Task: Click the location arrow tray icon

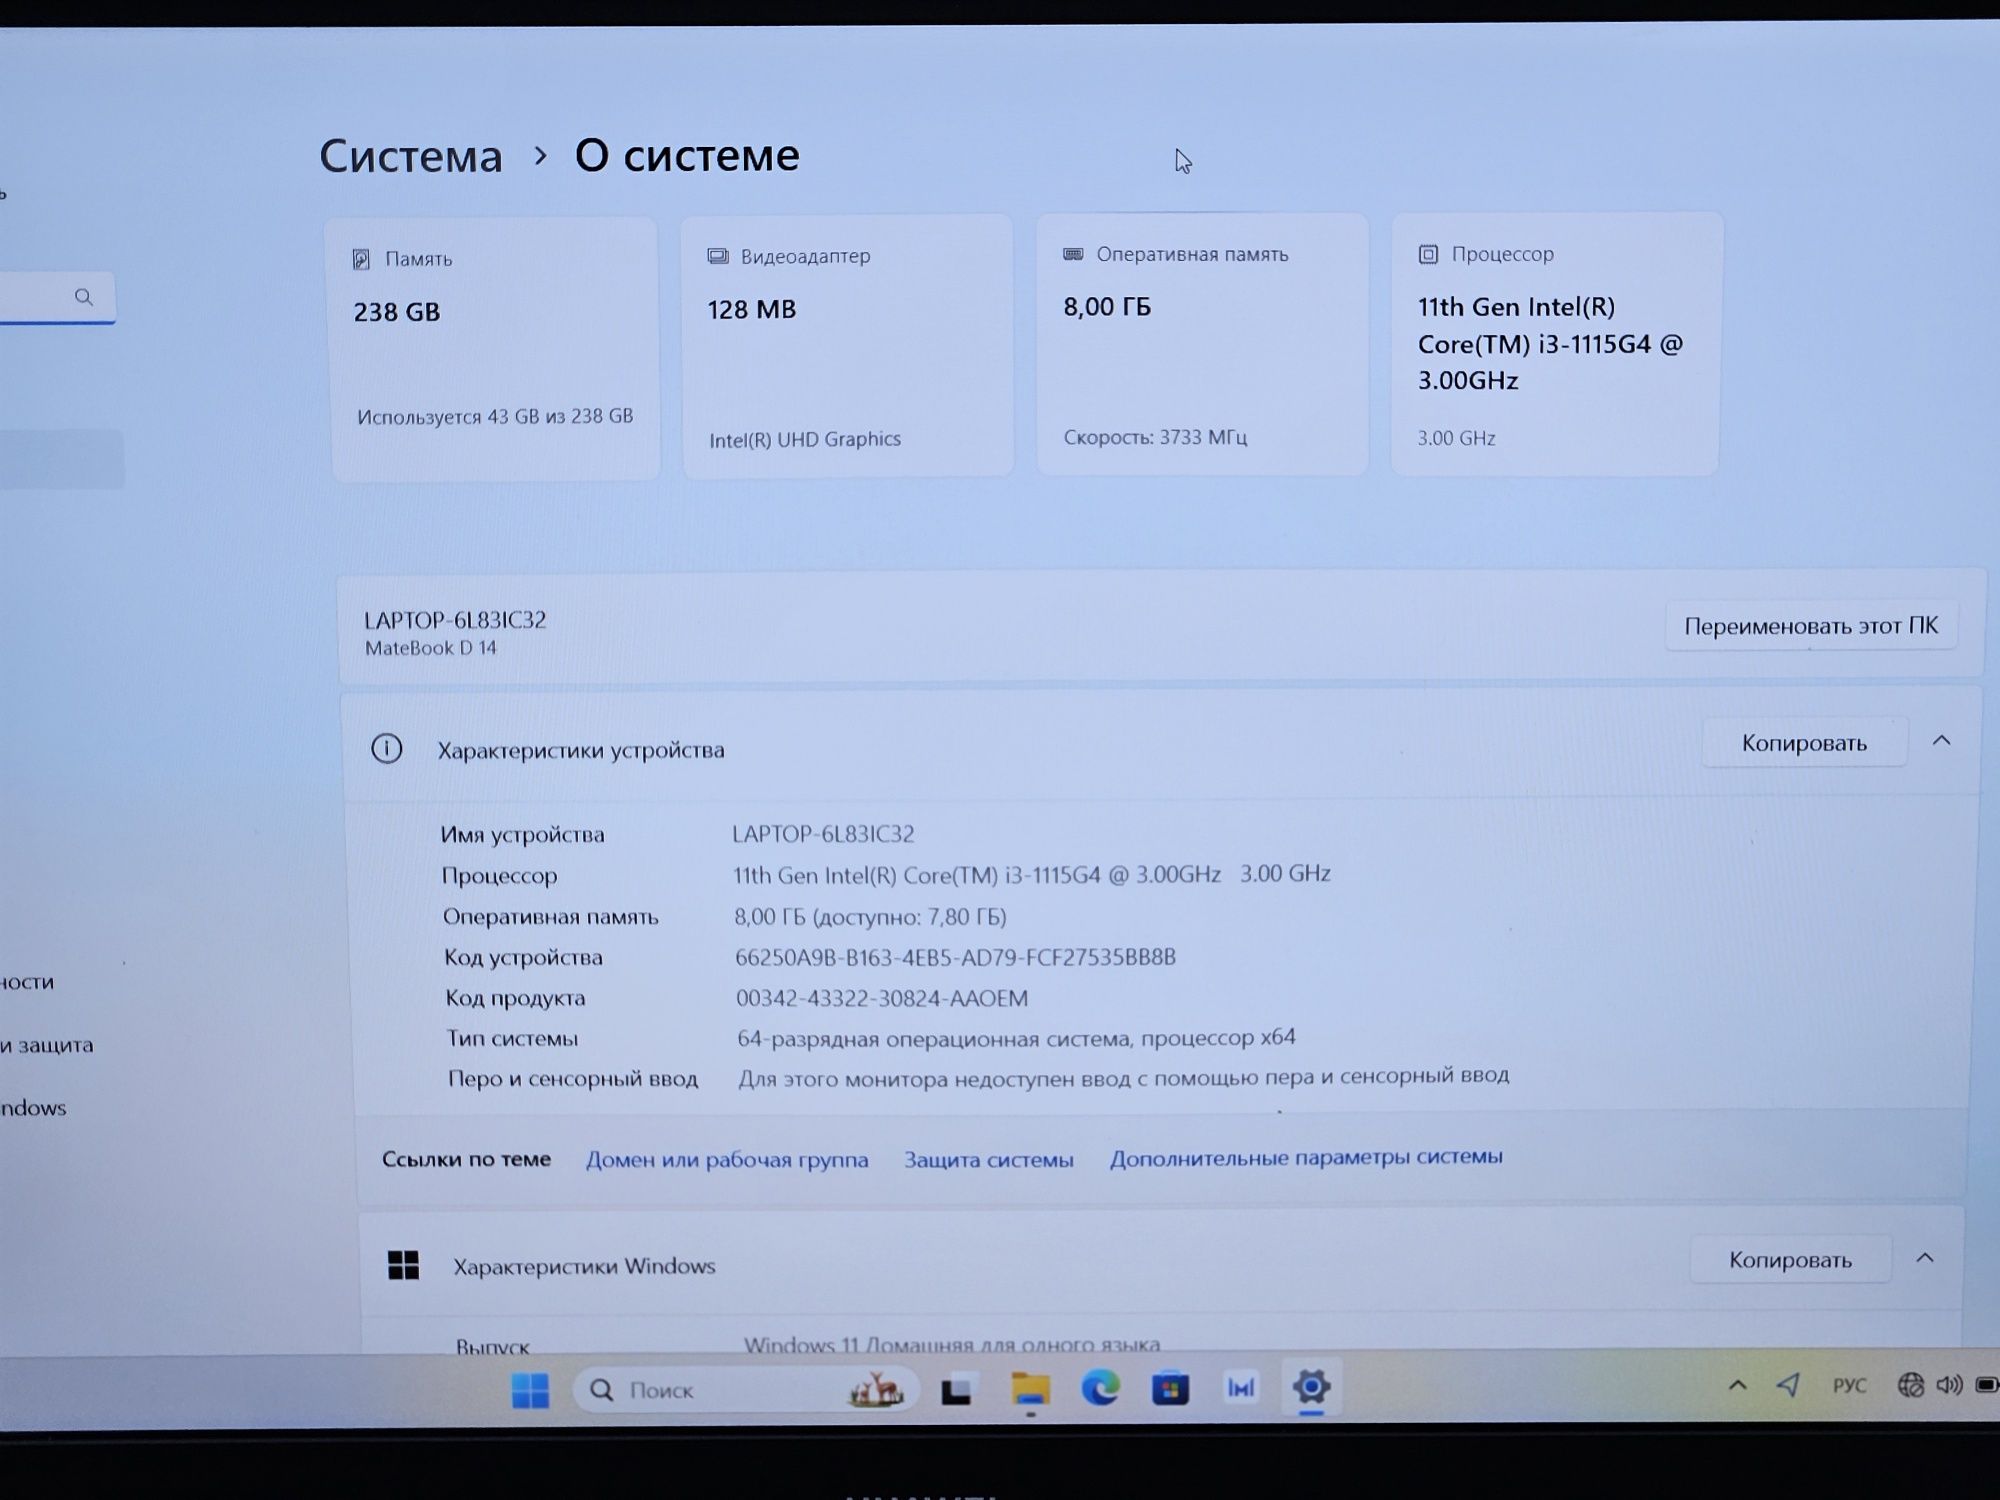Action: [1788, 1385]
